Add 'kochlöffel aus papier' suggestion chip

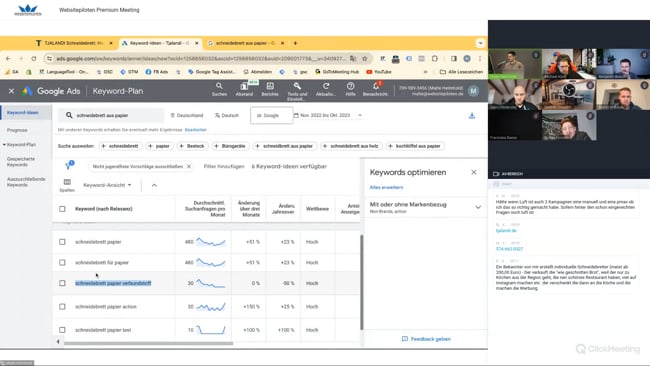pos(415,146)
